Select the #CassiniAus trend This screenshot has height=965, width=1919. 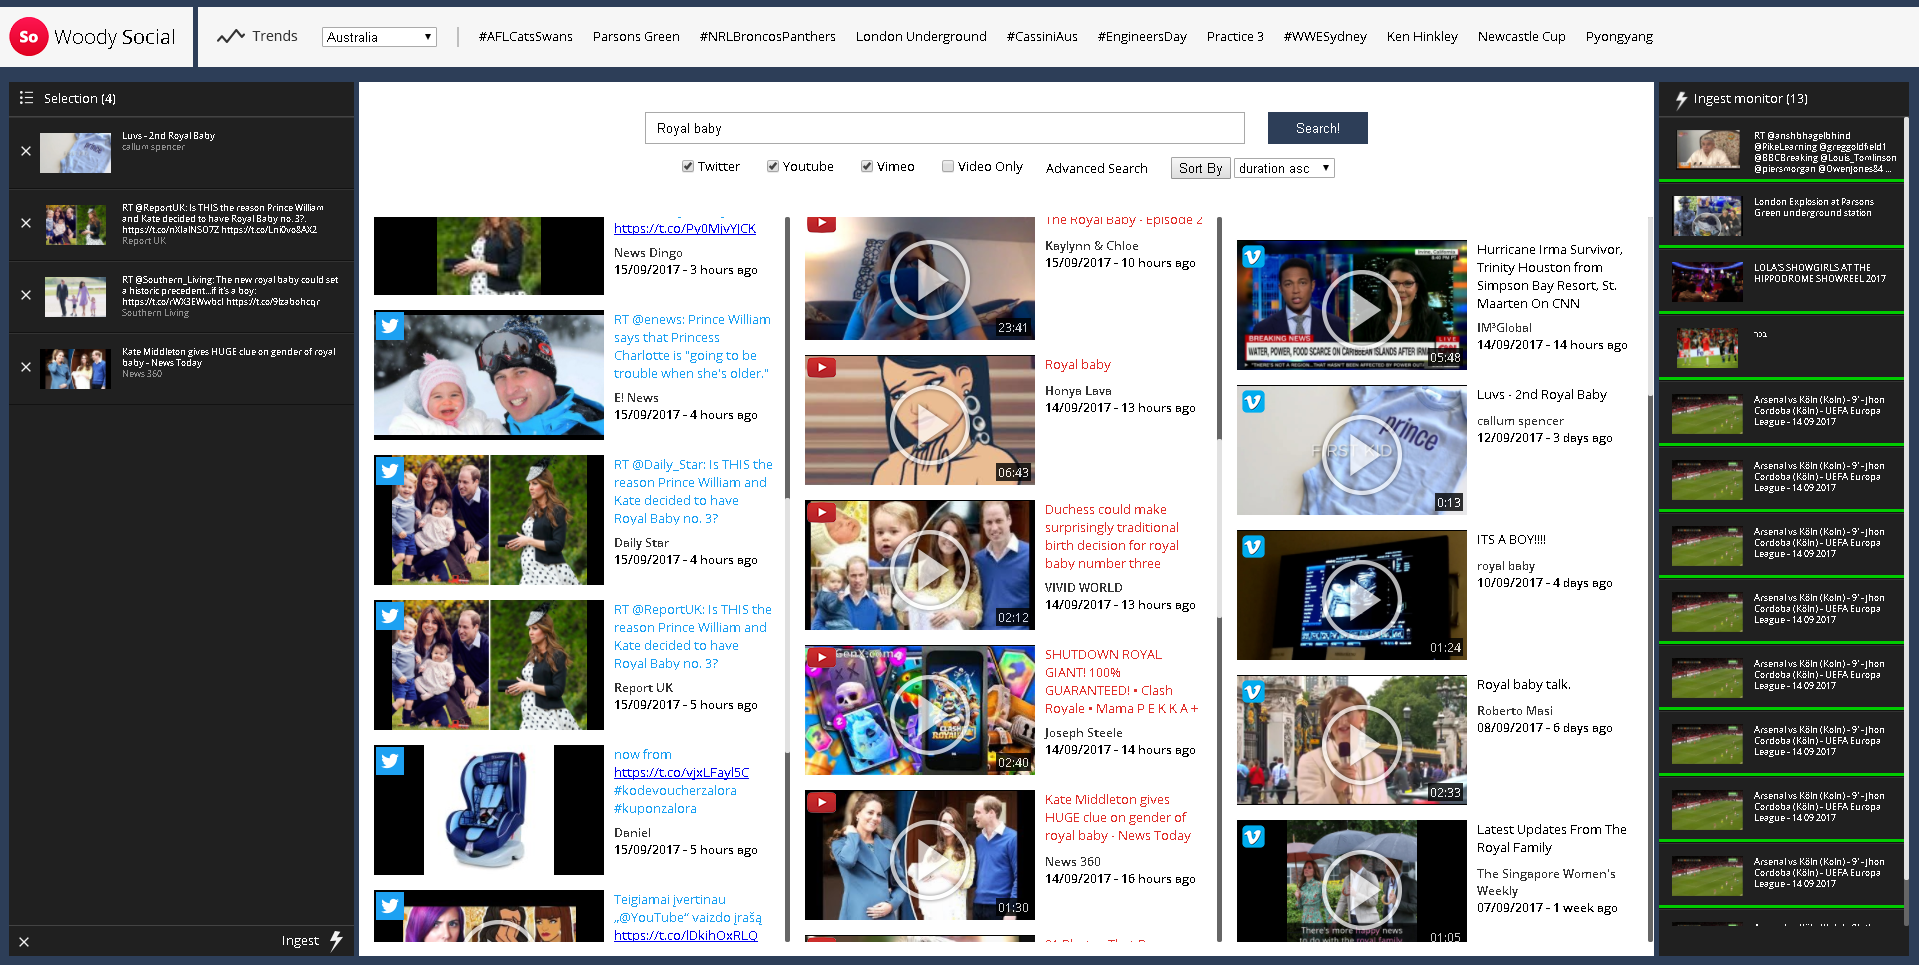pos(1042,37)
